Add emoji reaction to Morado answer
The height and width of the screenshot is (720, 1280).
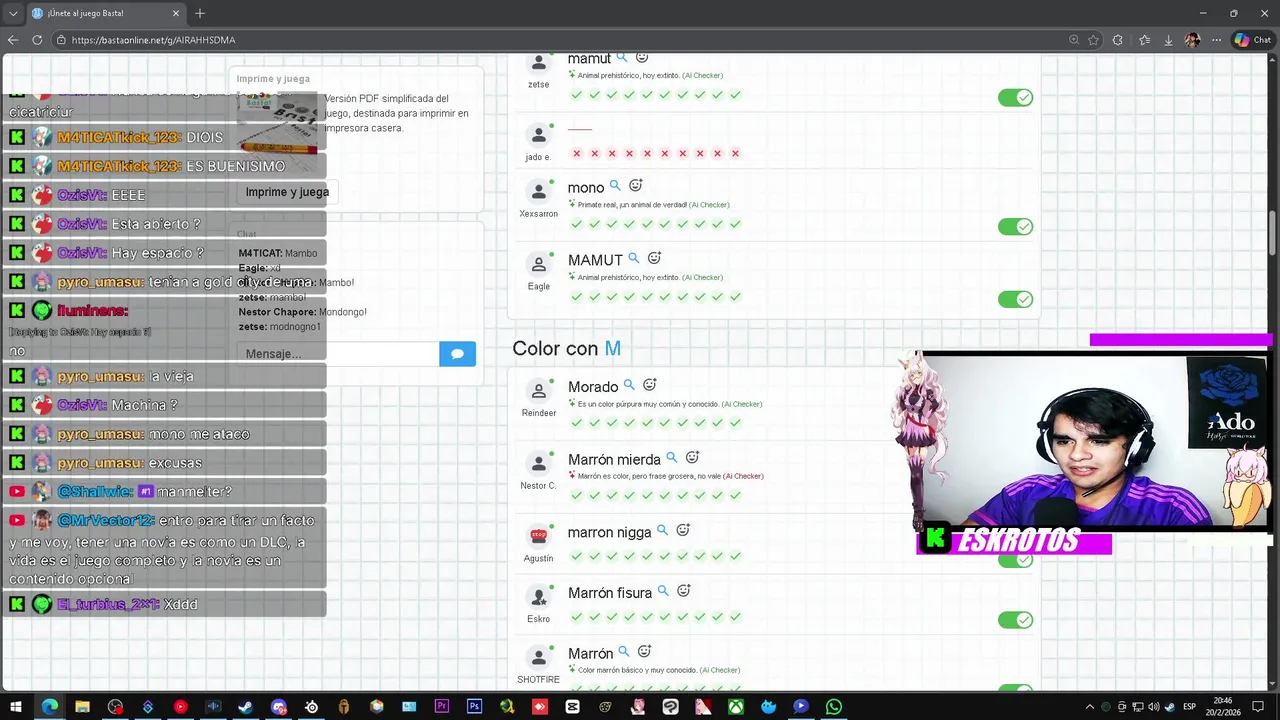[x=649, y=385]
